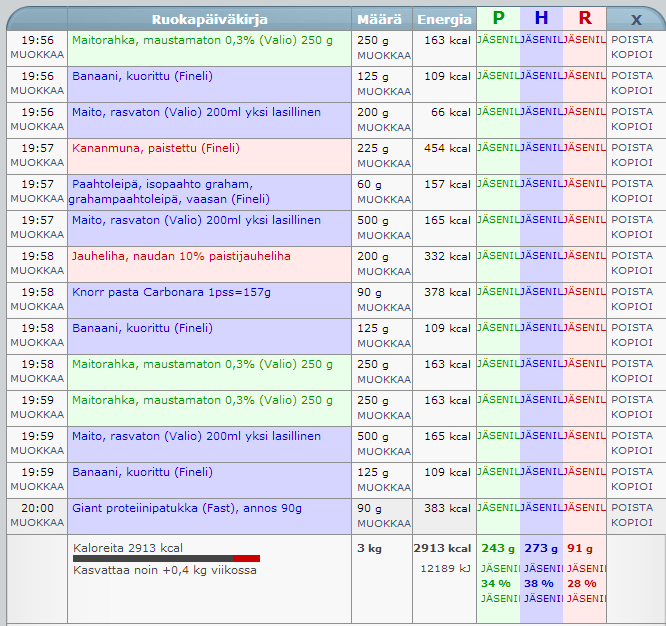
Task: Click amount MUOKKAA under Jauheliha 200 g
Action: 384,271
